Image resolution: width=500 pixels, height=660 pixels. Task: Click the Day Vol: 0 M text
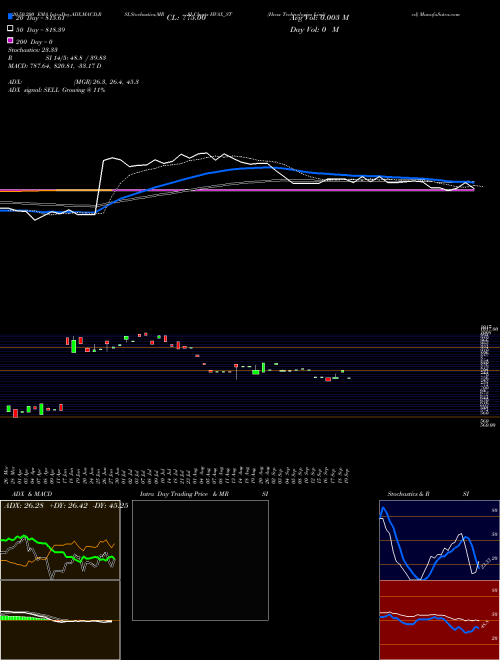point(314,30)
